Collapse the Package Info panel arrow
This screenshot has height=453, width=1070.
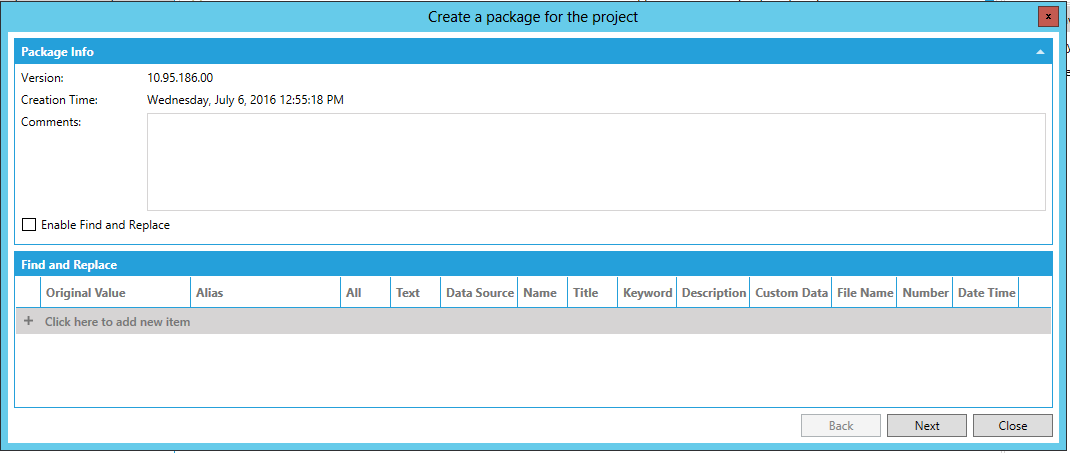[x=1040, y=51]
